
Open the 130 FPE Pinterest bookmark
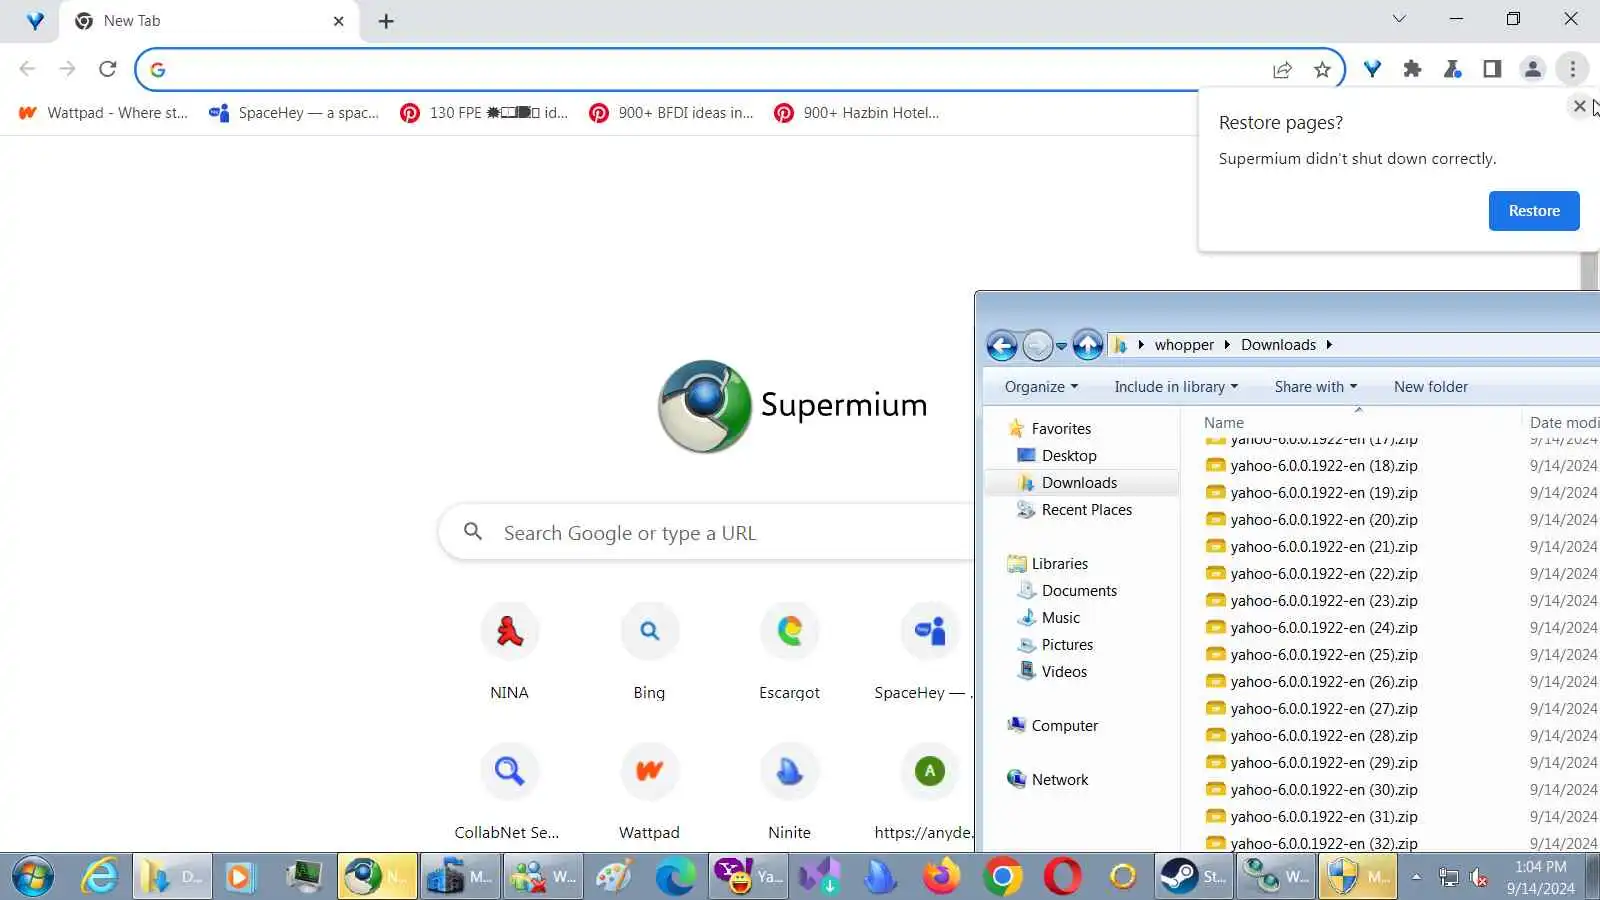point(484,113)
